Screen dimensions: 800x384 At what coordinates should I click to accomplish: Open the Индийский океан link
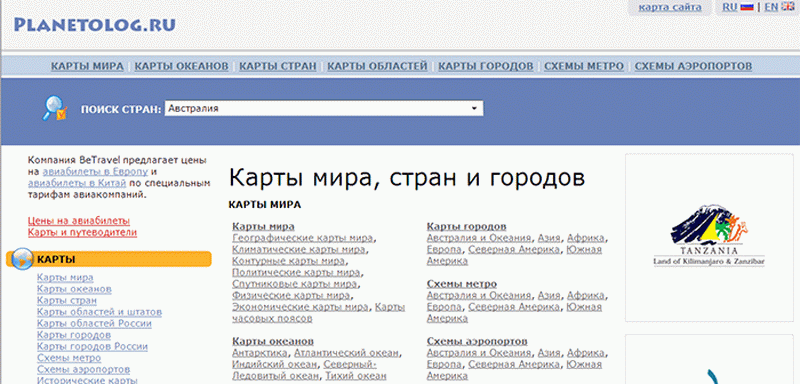[x=273, y=364]
